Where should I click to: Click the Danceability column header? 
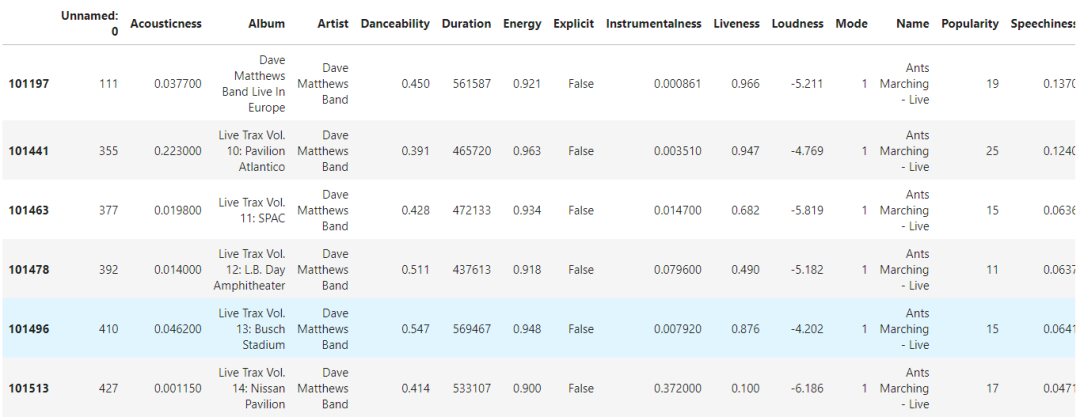(395, 23)
